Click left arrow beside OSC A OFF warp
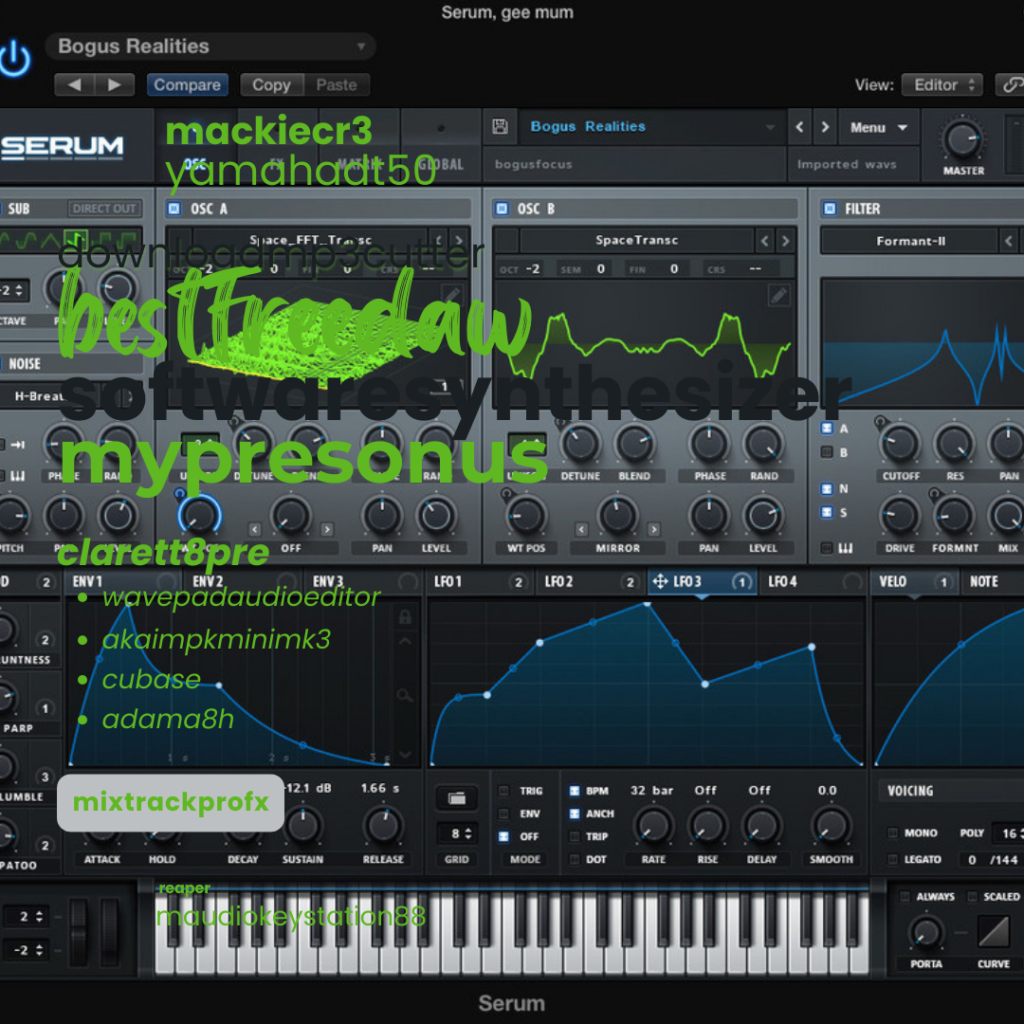This screenshot has height=1024, width=1024. coord(255,529)
